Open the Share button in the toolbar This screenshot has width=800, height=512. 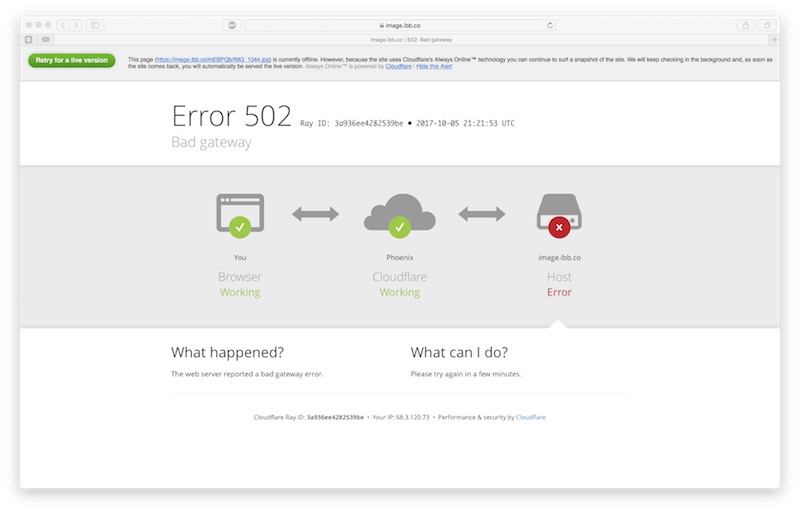point(746,25)
